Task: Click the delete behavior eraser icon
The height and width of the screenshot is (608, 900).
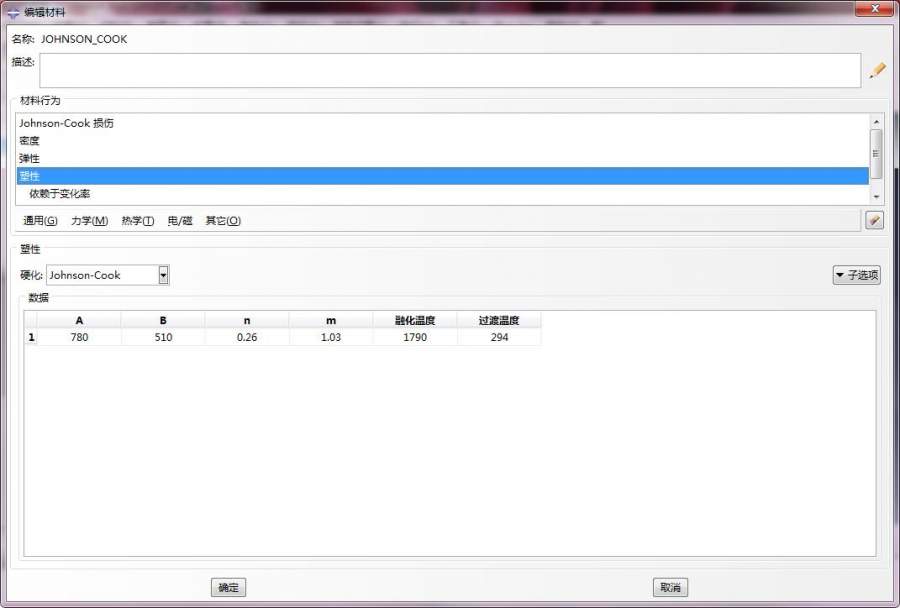Action: tap(874, 220)
